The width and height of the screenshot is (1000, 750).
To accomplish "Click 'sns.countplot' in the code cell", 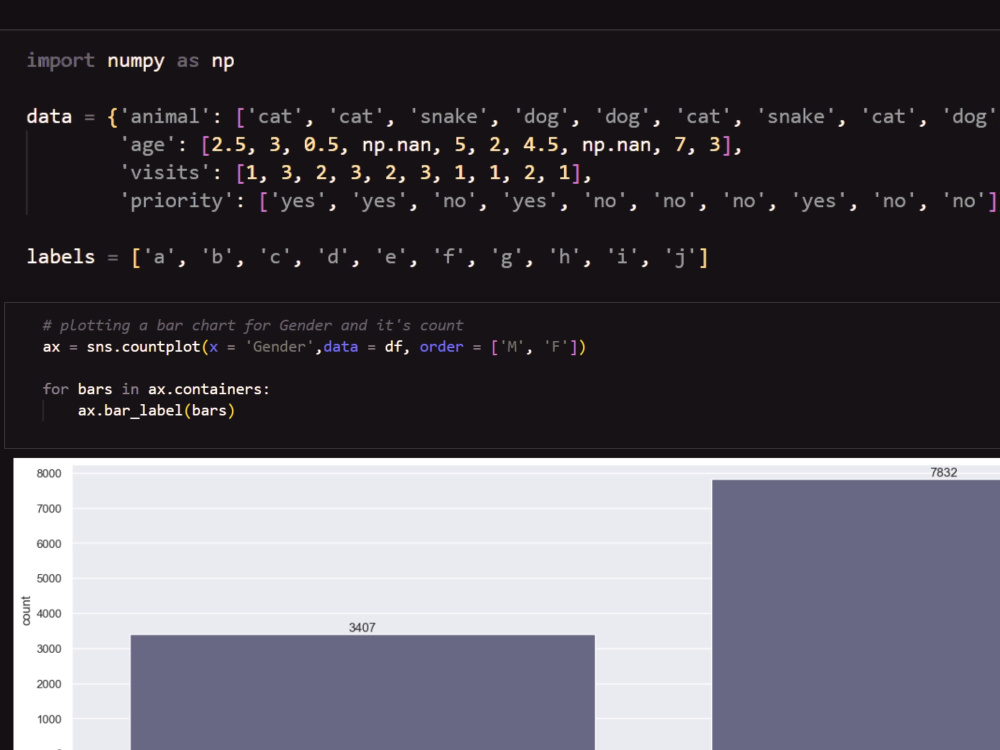I will pyautogui.click(x=143, y=347).
